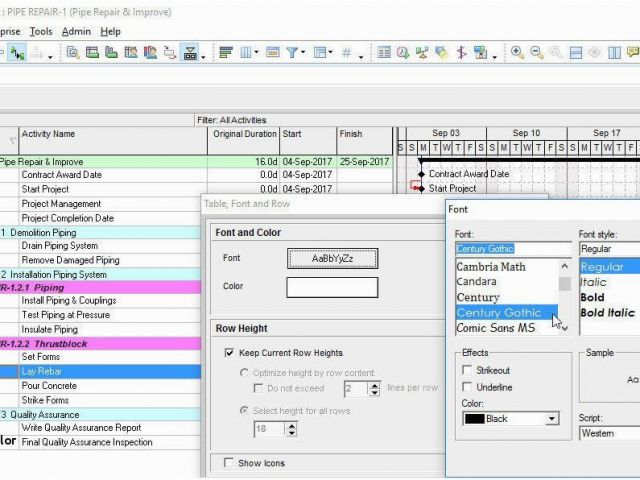Screen dimensions: 640x480
Task: Select the Activity Table layout icon
Action: [92, 53]
